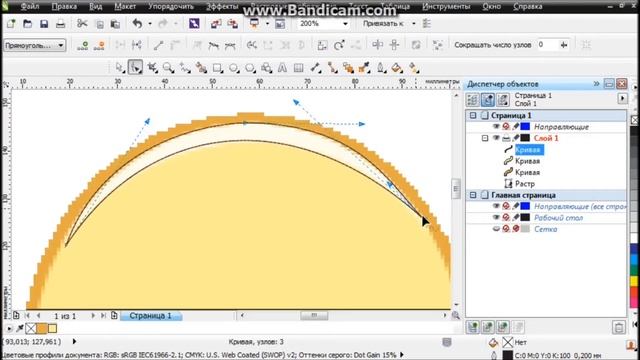Click the no-color X swatch in document palette

point(31,328)
